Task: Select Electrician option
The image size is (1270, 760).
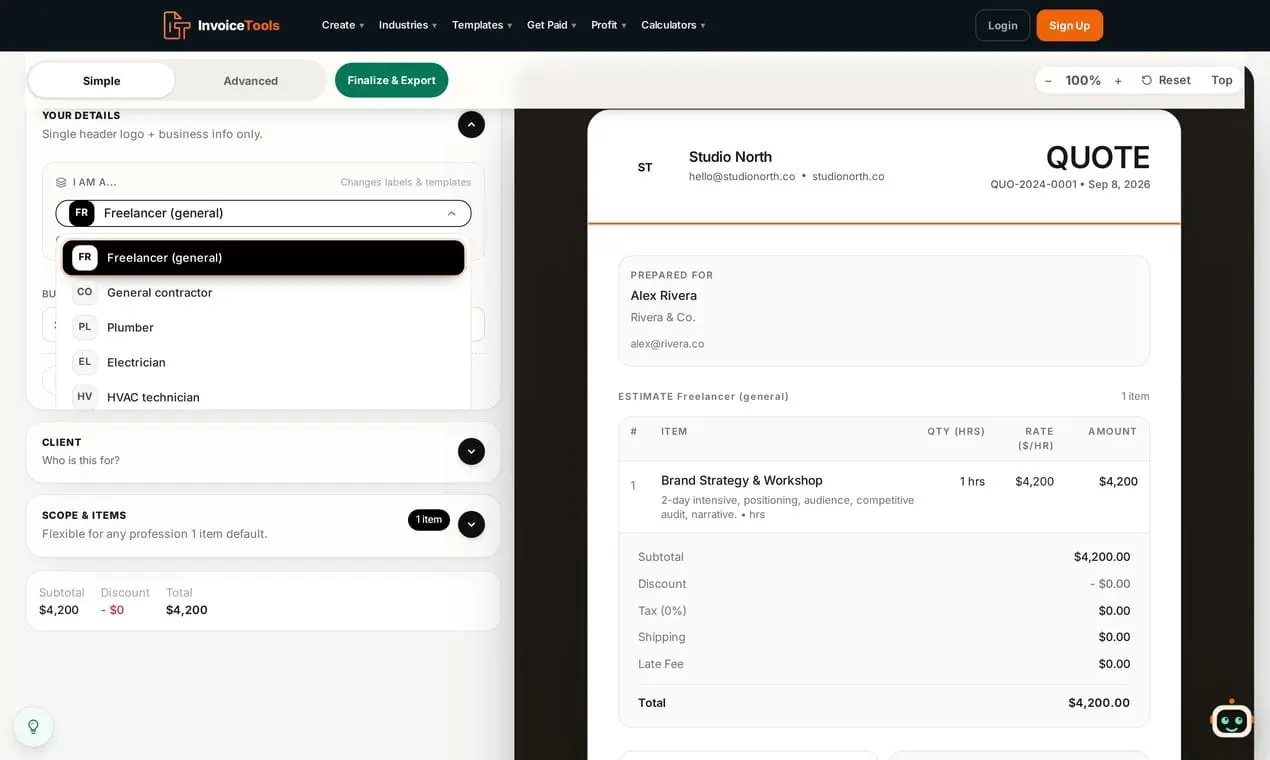Action: (x=263, y=362)
